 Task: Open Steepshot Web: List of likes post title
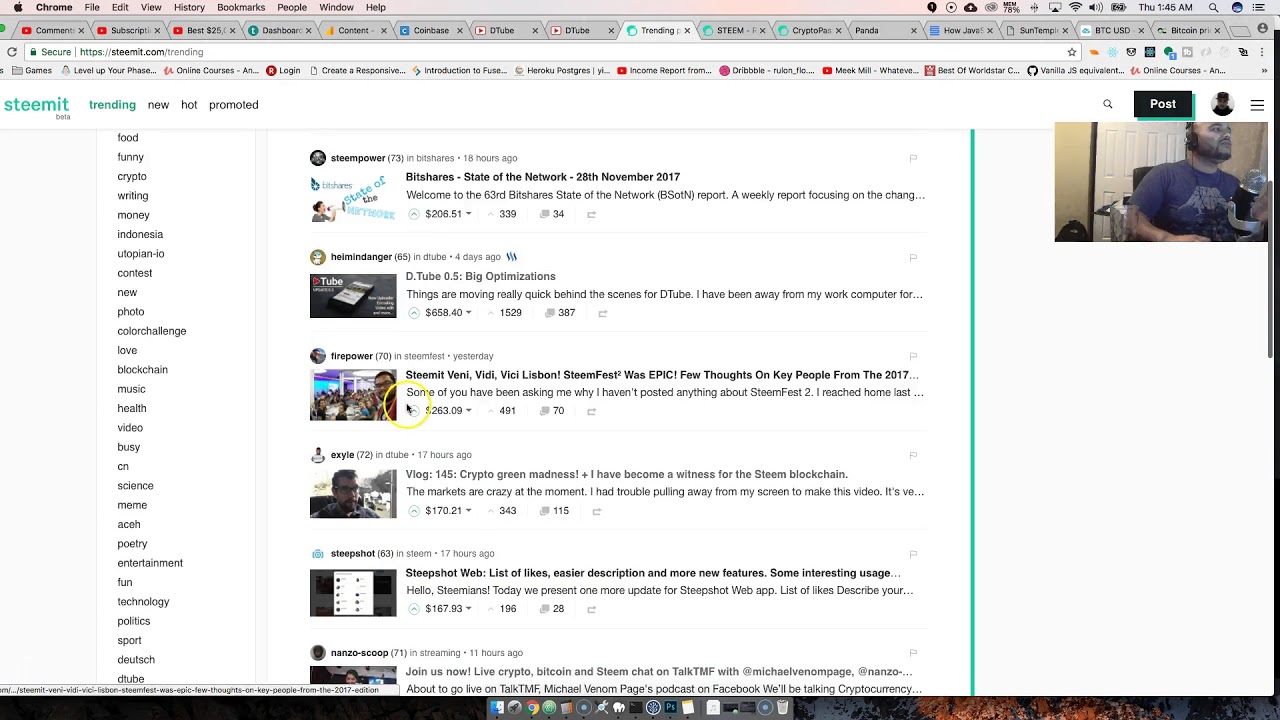[653, 573]
